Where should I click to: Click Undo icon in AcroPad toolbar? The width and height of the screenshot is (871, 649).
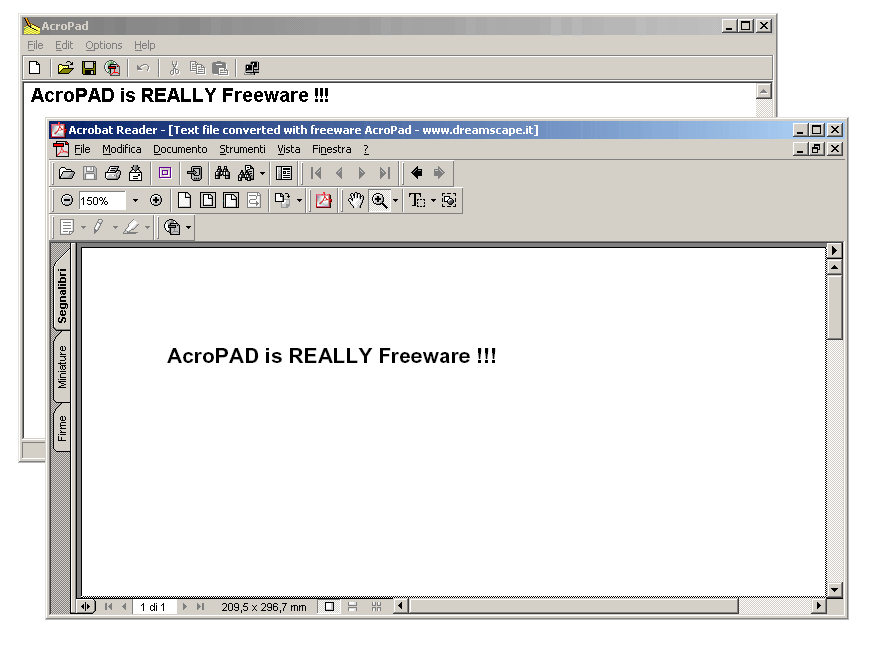[x=143, y=68]
